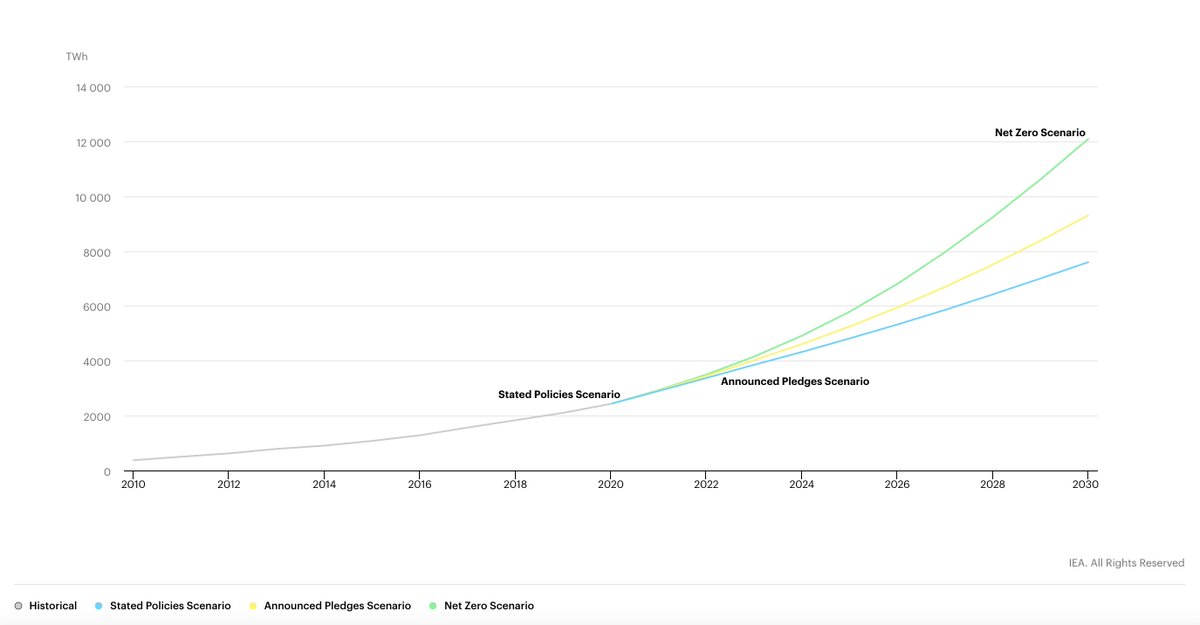Click the gray Historical legend dot
This screenshot has height=625, width=1200.
coord(18,606)
